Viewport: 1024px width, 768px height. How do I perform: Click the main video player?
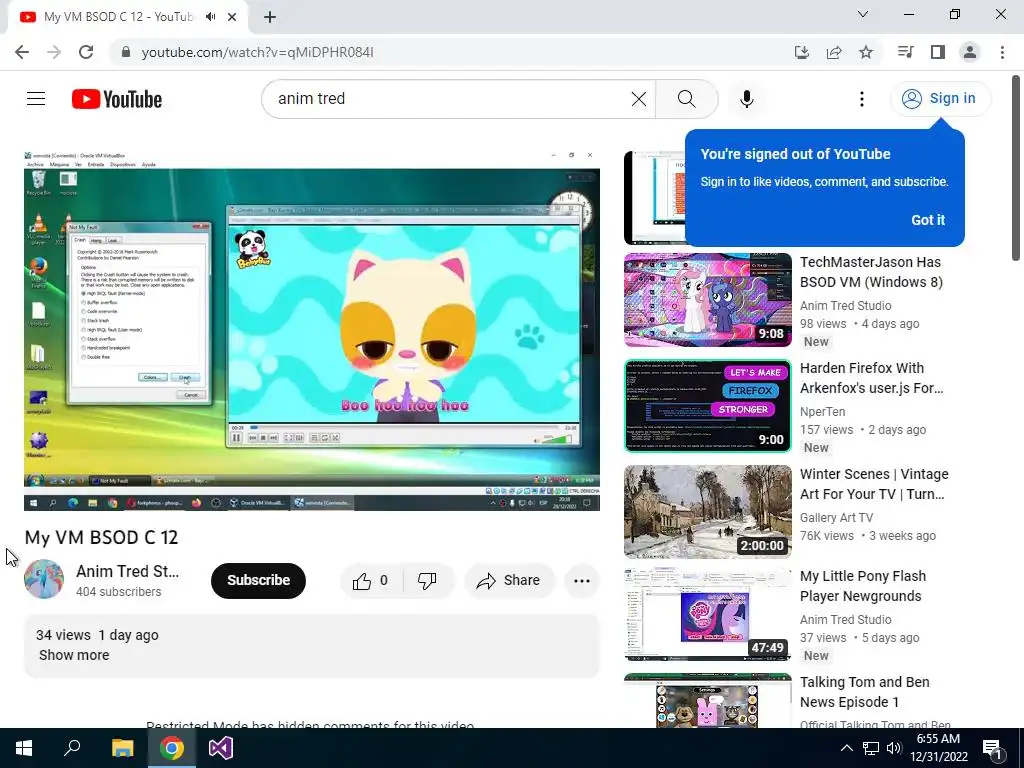tap(312, 330)
